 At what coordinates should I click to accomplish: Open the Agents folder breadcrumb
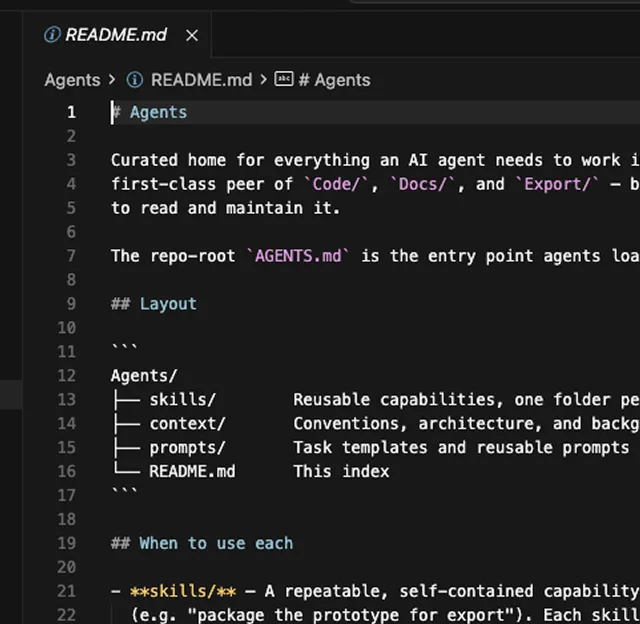(x=73, y=80)
